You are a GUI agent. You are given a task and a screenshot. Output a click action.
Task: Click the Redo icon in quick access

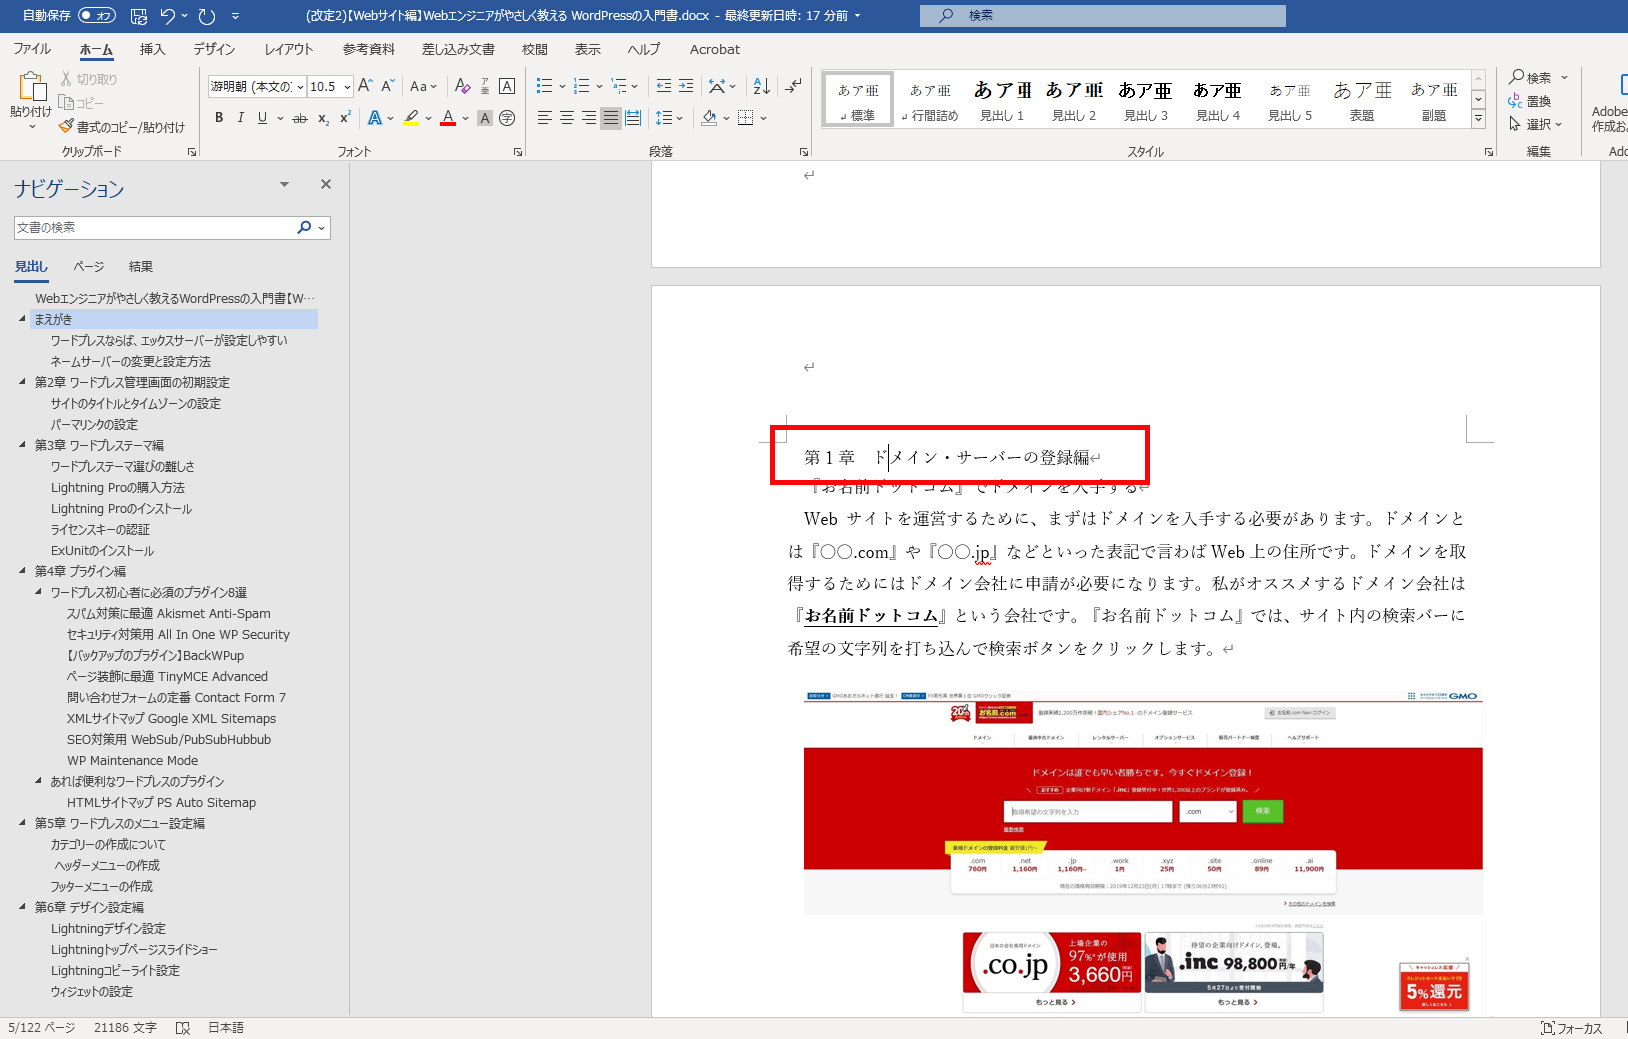click(x=207, y=16)
